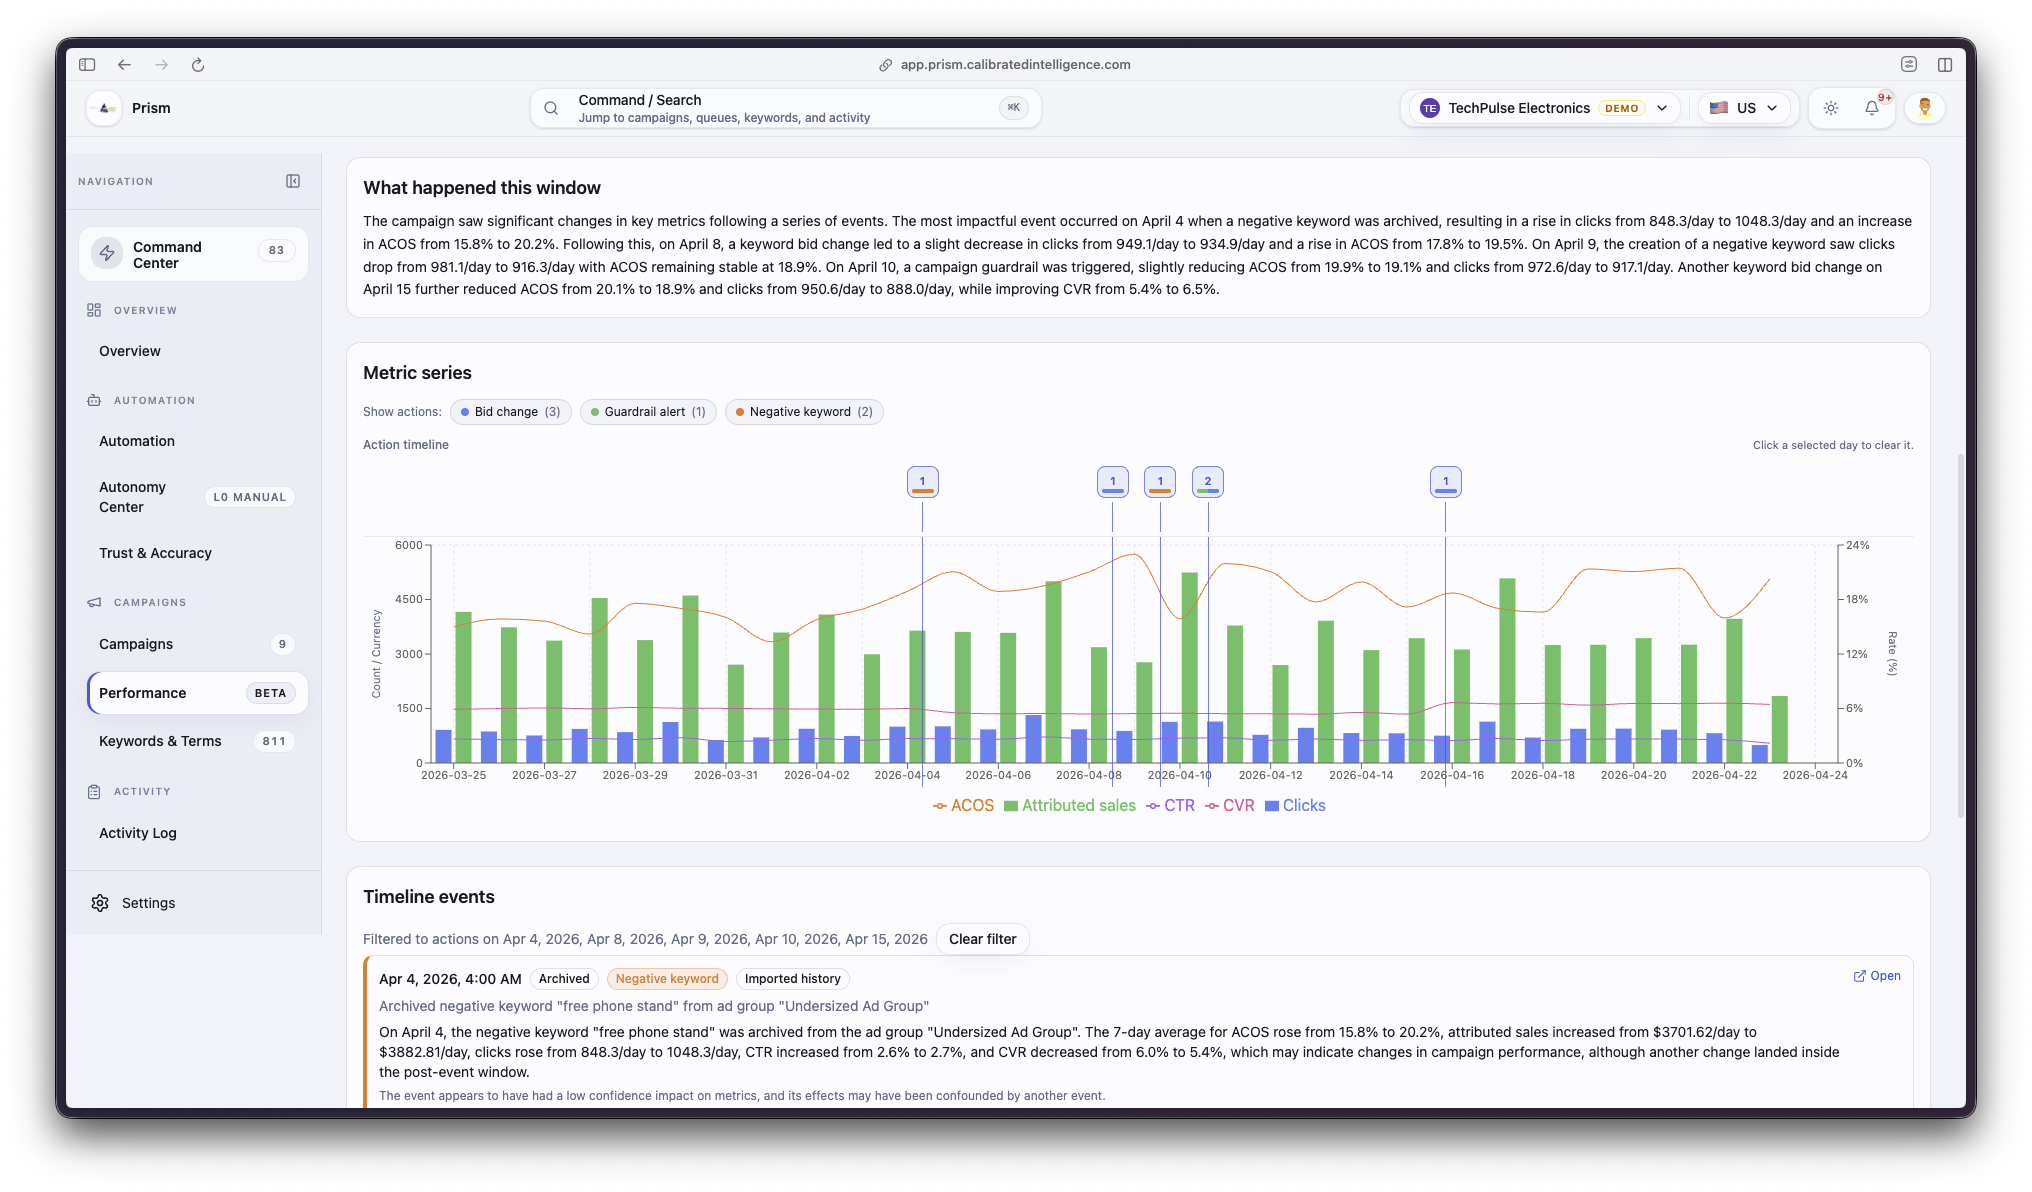Screen dimensions: 2032x1192
Task: Open Keywords & Terms navigation item
Action: [160, 741]
